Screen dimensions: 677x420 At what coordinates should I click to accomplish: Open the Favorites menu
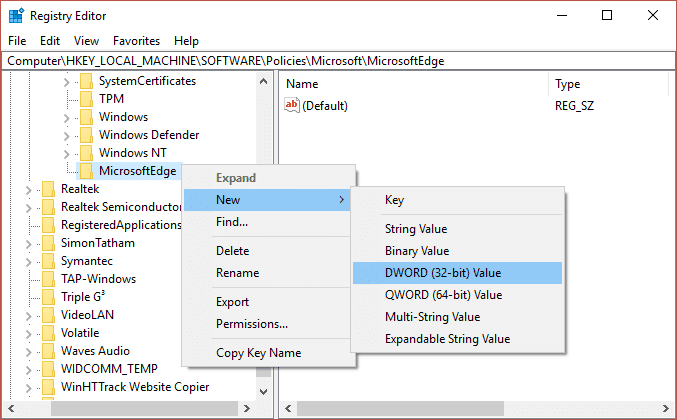coord(136,41)
